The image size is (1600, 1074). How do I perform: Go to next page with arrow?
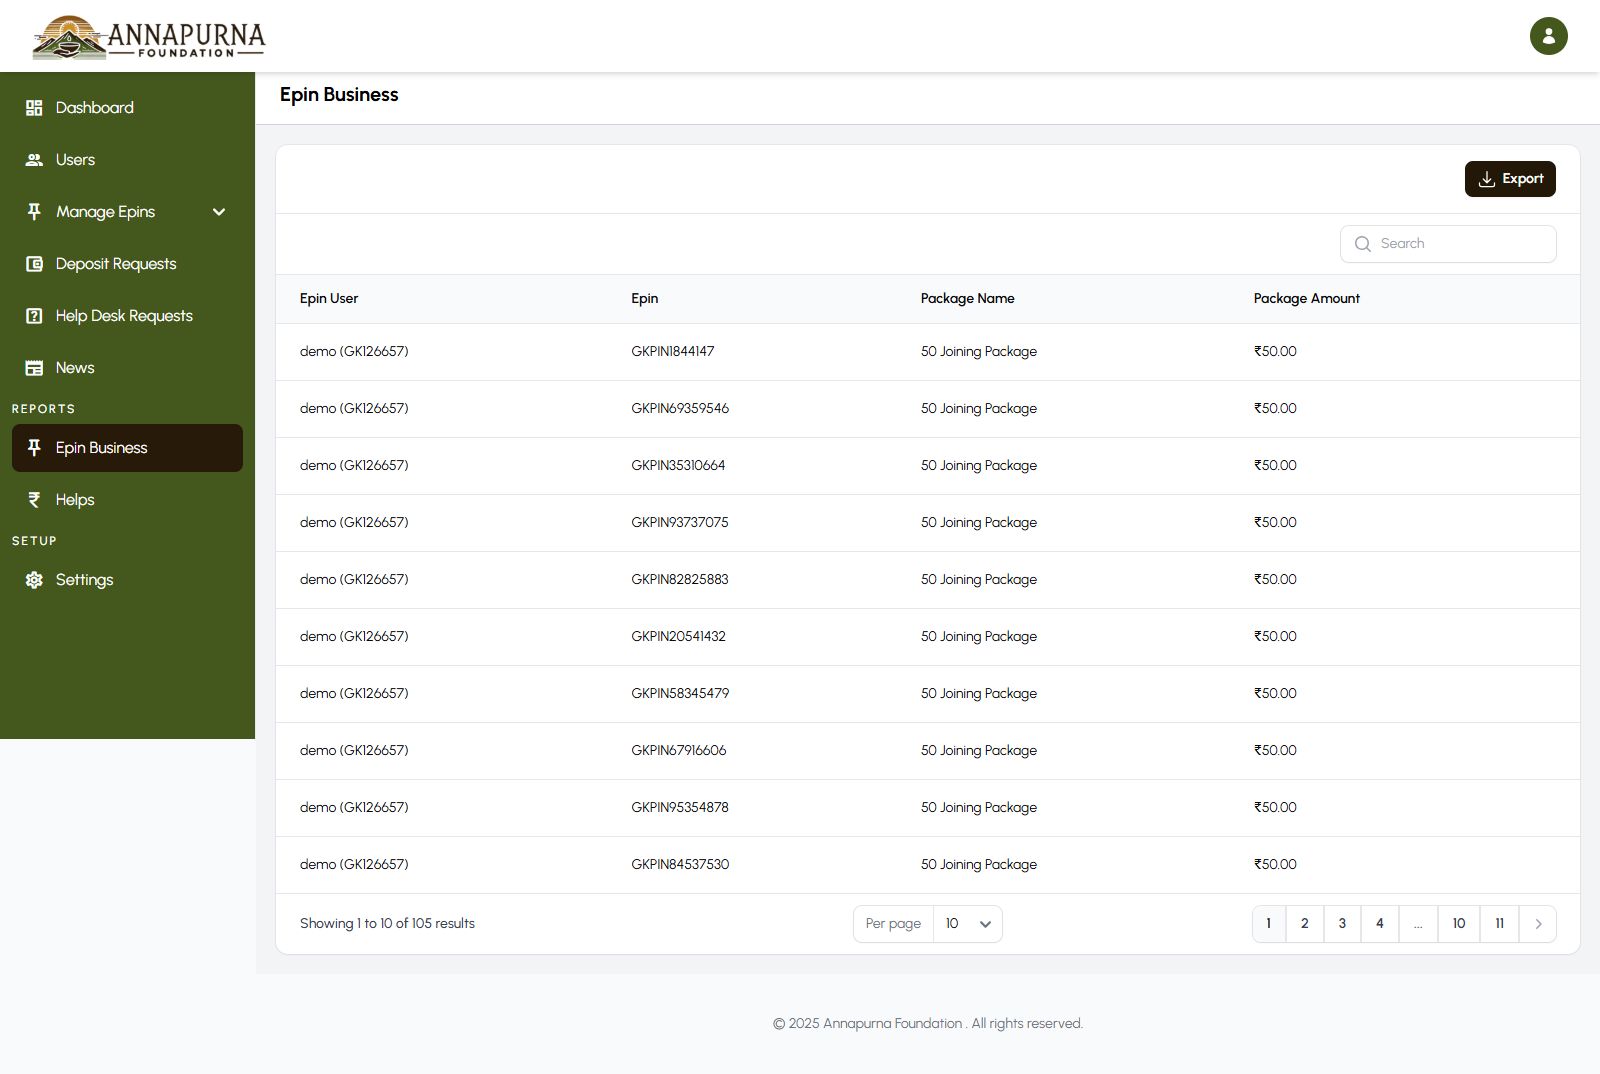click(1538, 924)
